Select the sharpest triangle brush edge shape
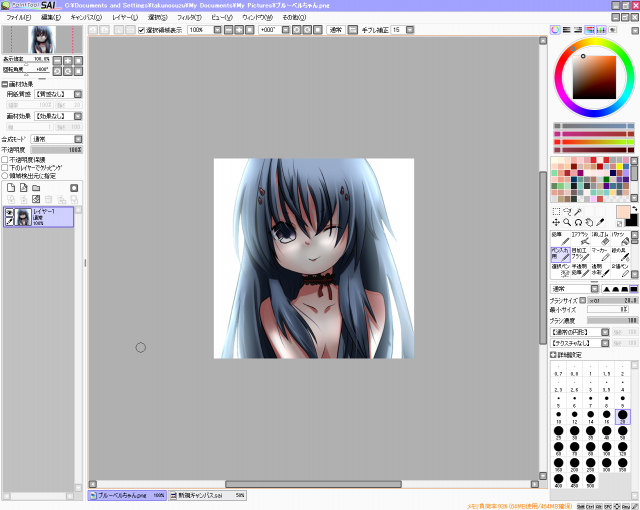This screenshot has height=510, width=640. tap(607, 289)
